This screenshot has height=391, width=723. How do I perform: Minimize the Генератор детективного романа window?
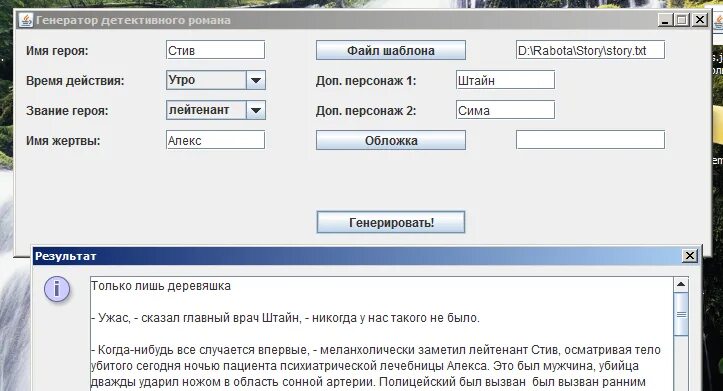tap(665, 20)
